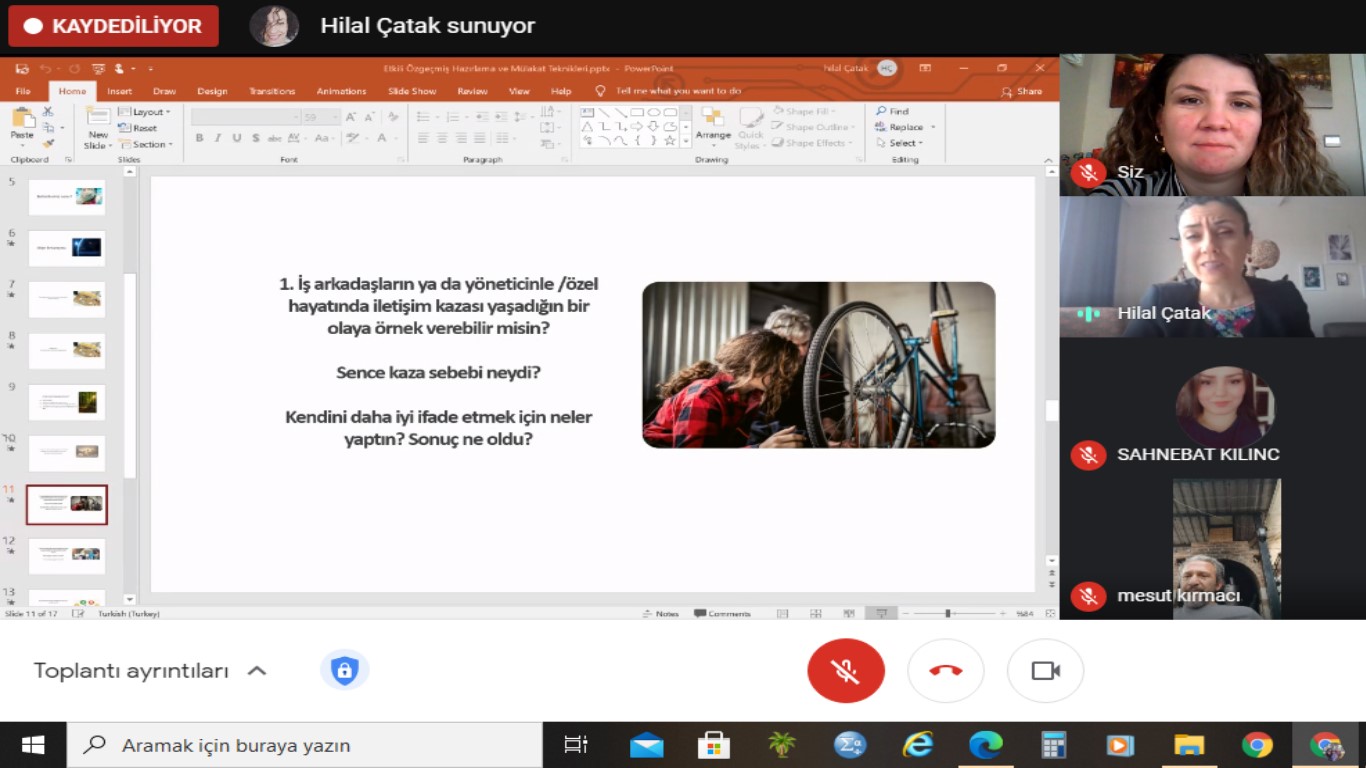Open Google Chrome from the taskbar
Viewport: 1366px width, 768px height.
point(1257,745)
